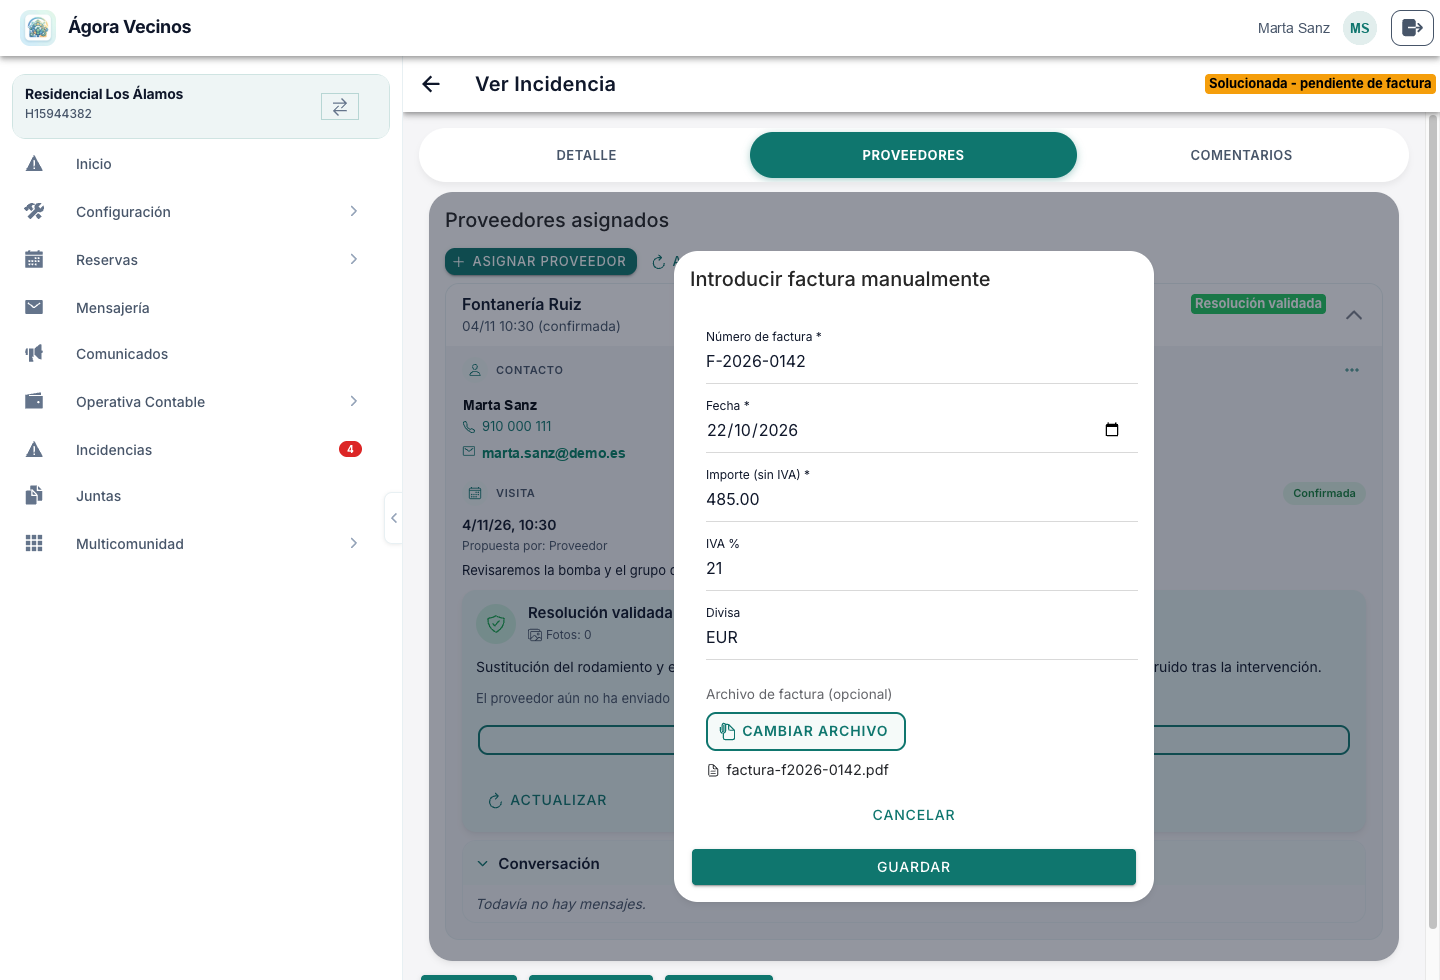
Task: Click the Guardar button
Action: [914, 867]
